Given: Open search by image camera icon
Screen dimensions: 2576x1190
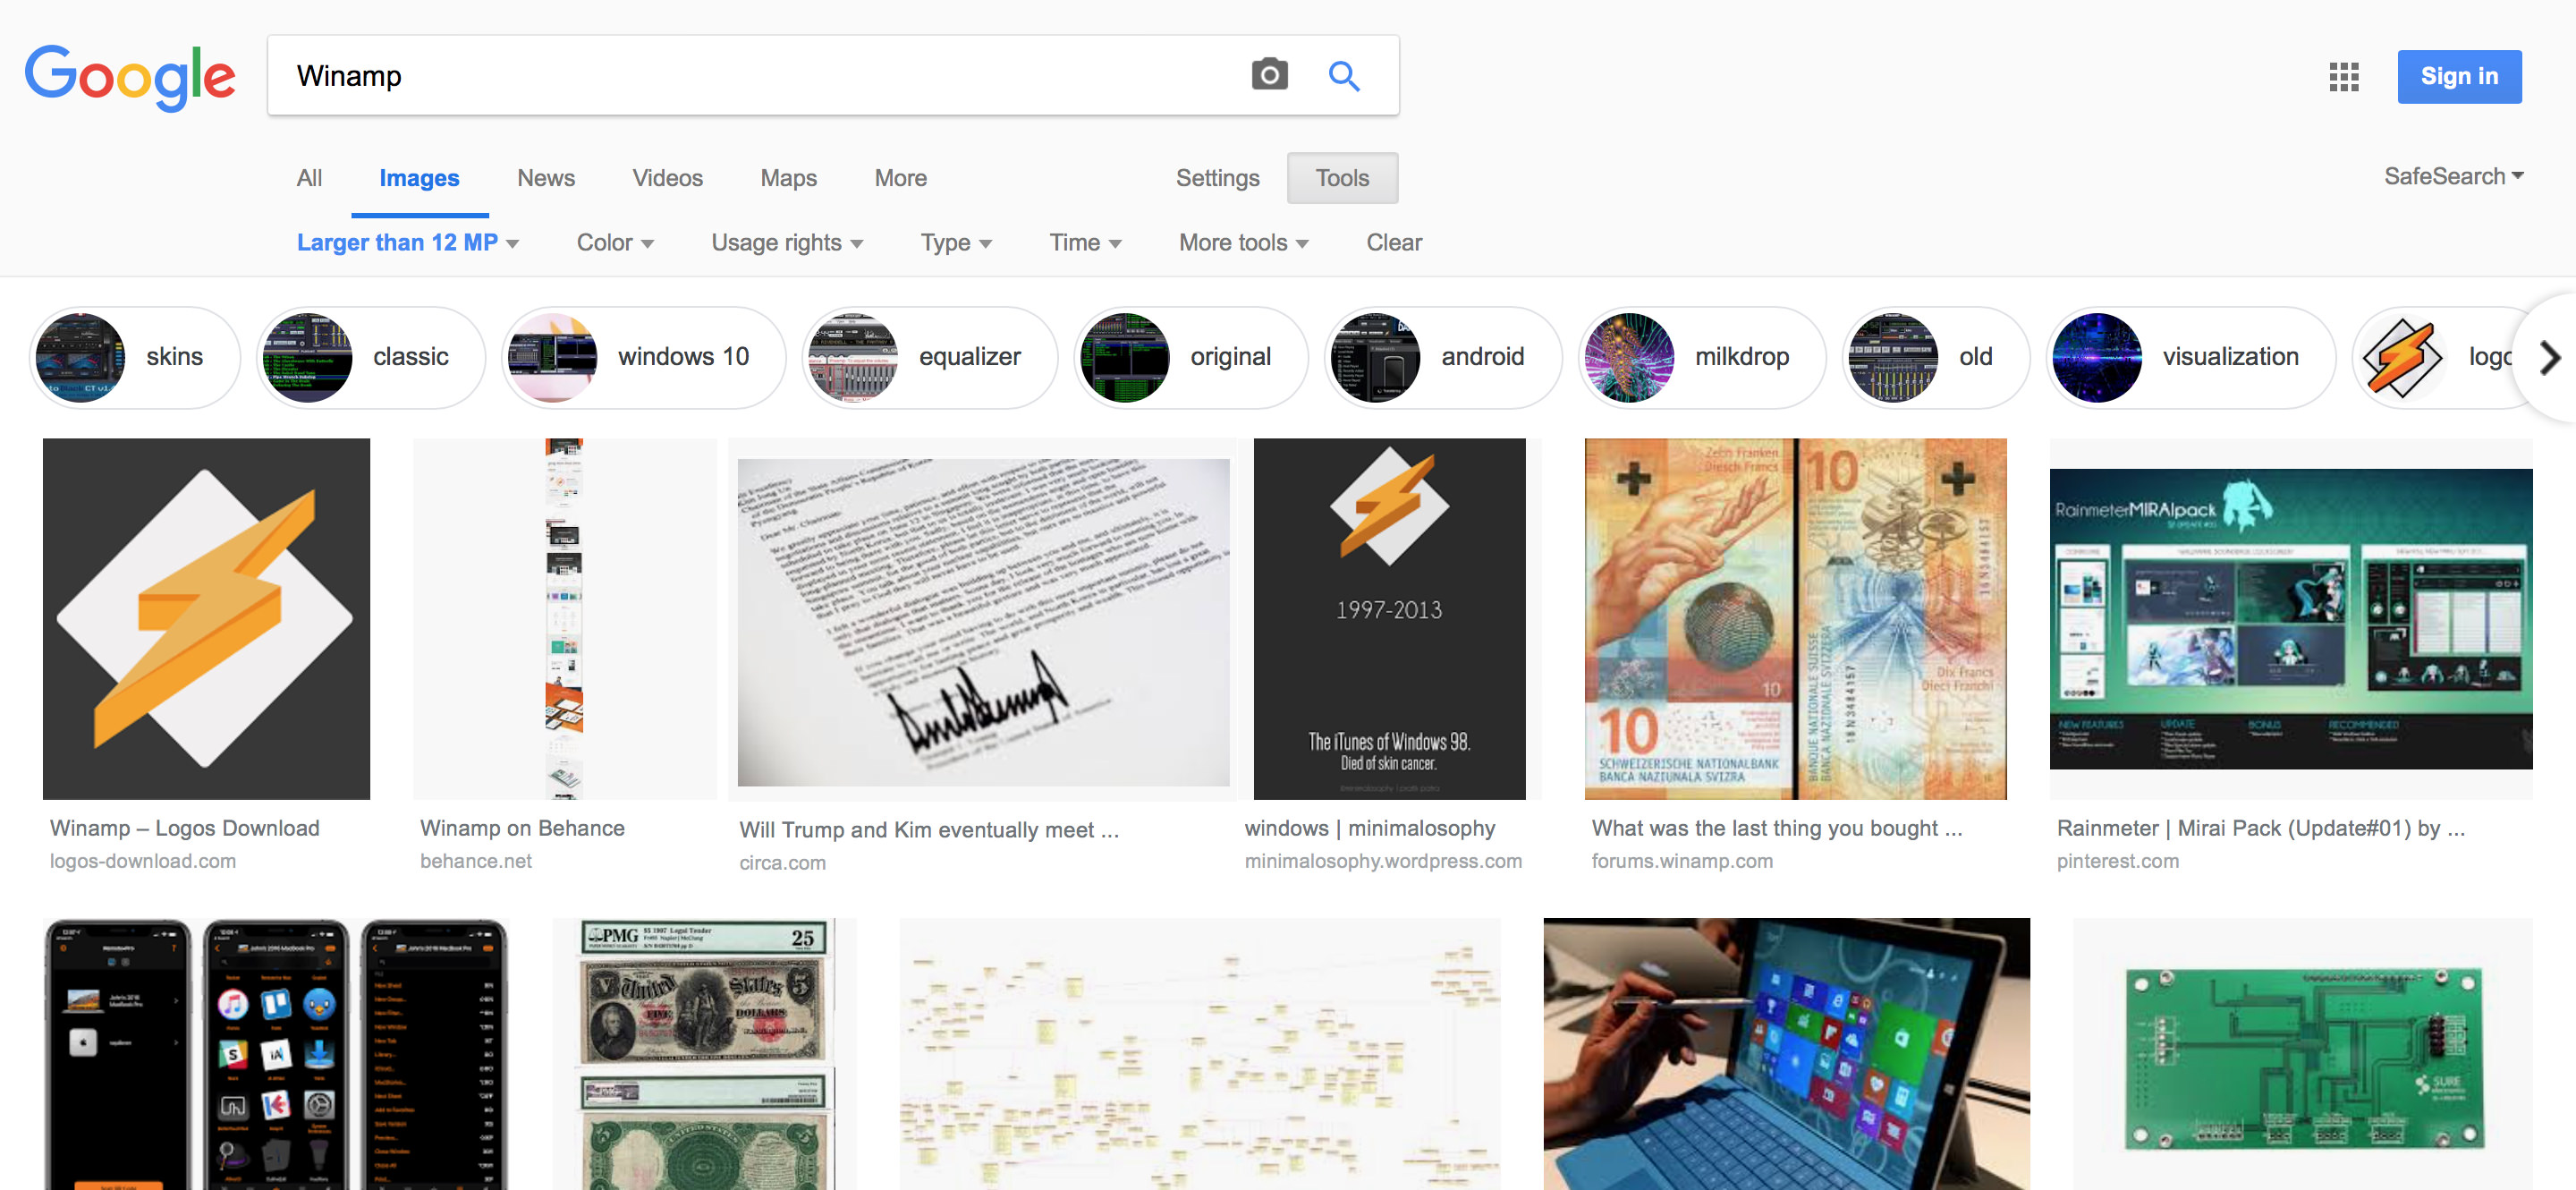Looking at the screenshot, I should [1269, 75].
